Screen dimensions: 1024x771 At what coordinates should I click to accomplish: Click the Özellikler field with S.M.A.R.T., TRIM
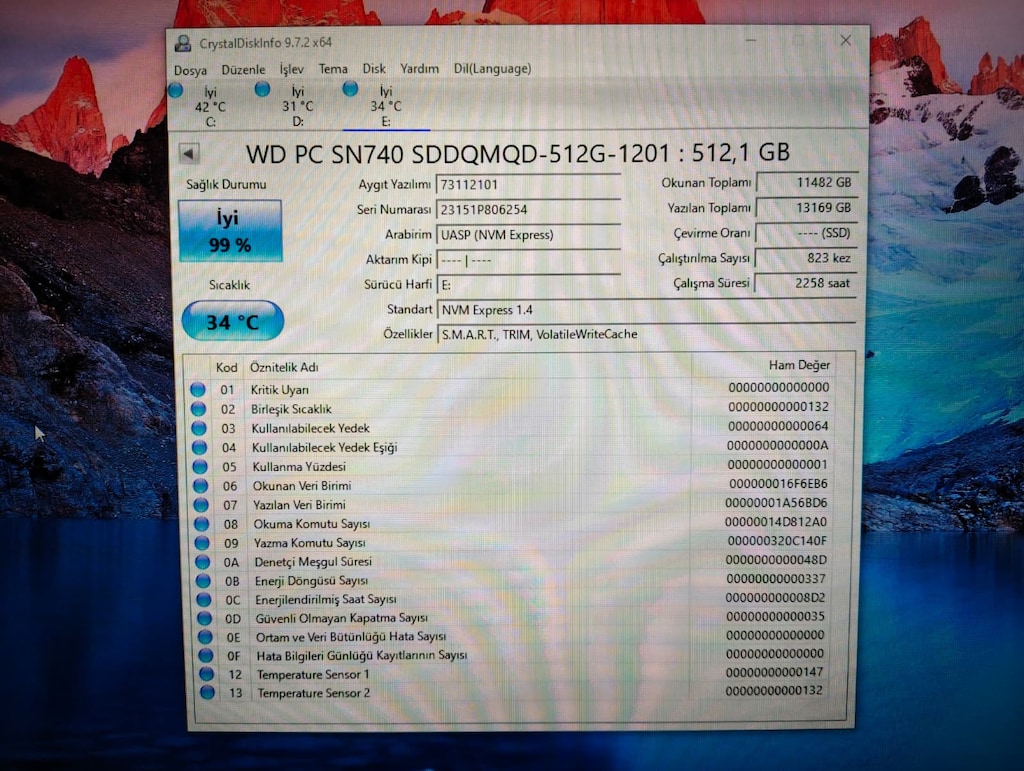tap(646, 334)
